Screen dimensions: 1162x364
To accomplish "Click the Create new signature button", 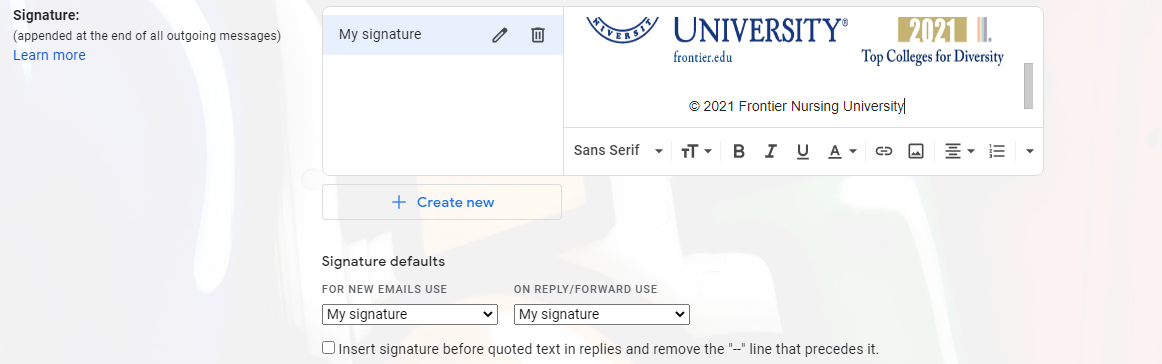I will pyautogui.click(x=442, y=202).
